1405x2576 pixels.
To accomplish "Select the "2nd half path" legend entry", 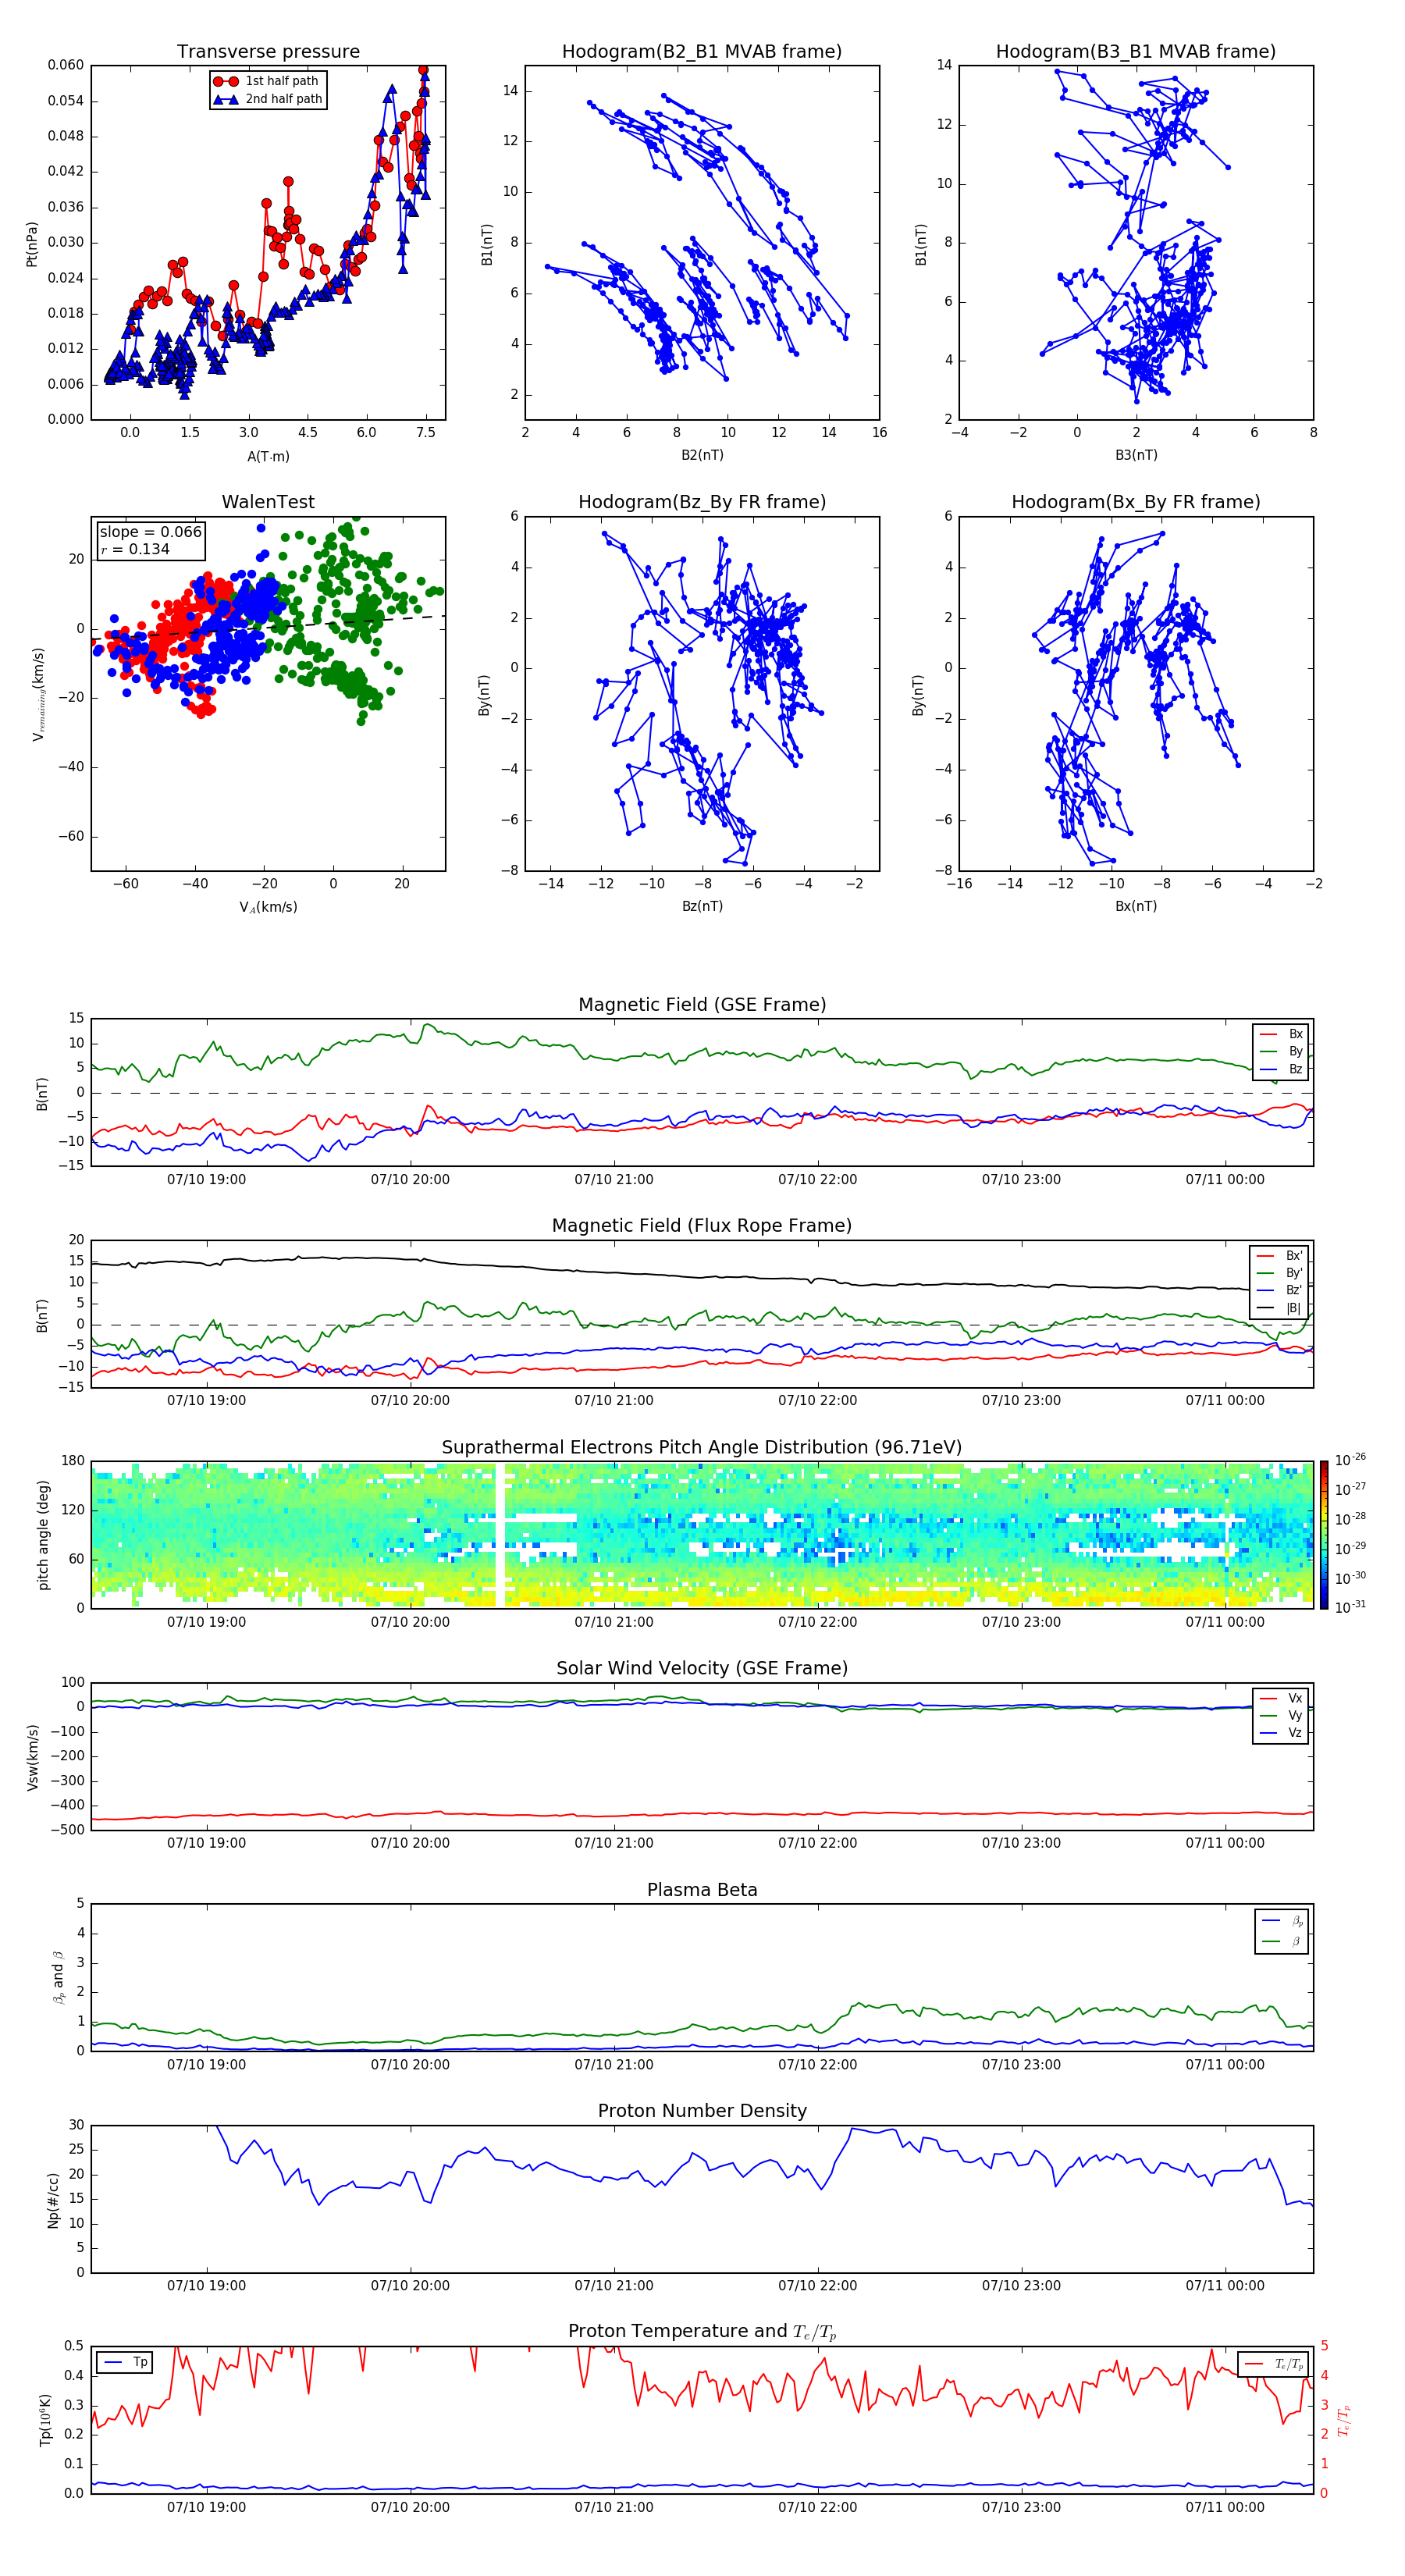I will point(267,99).
